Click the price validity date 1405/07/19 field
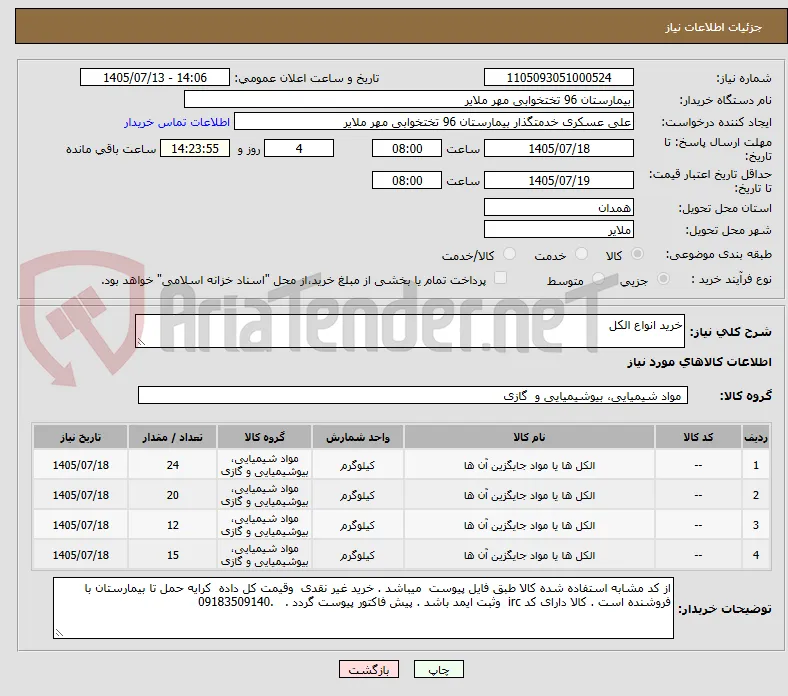Viewport: 788px width, 696px height. (x=559, y=180)
